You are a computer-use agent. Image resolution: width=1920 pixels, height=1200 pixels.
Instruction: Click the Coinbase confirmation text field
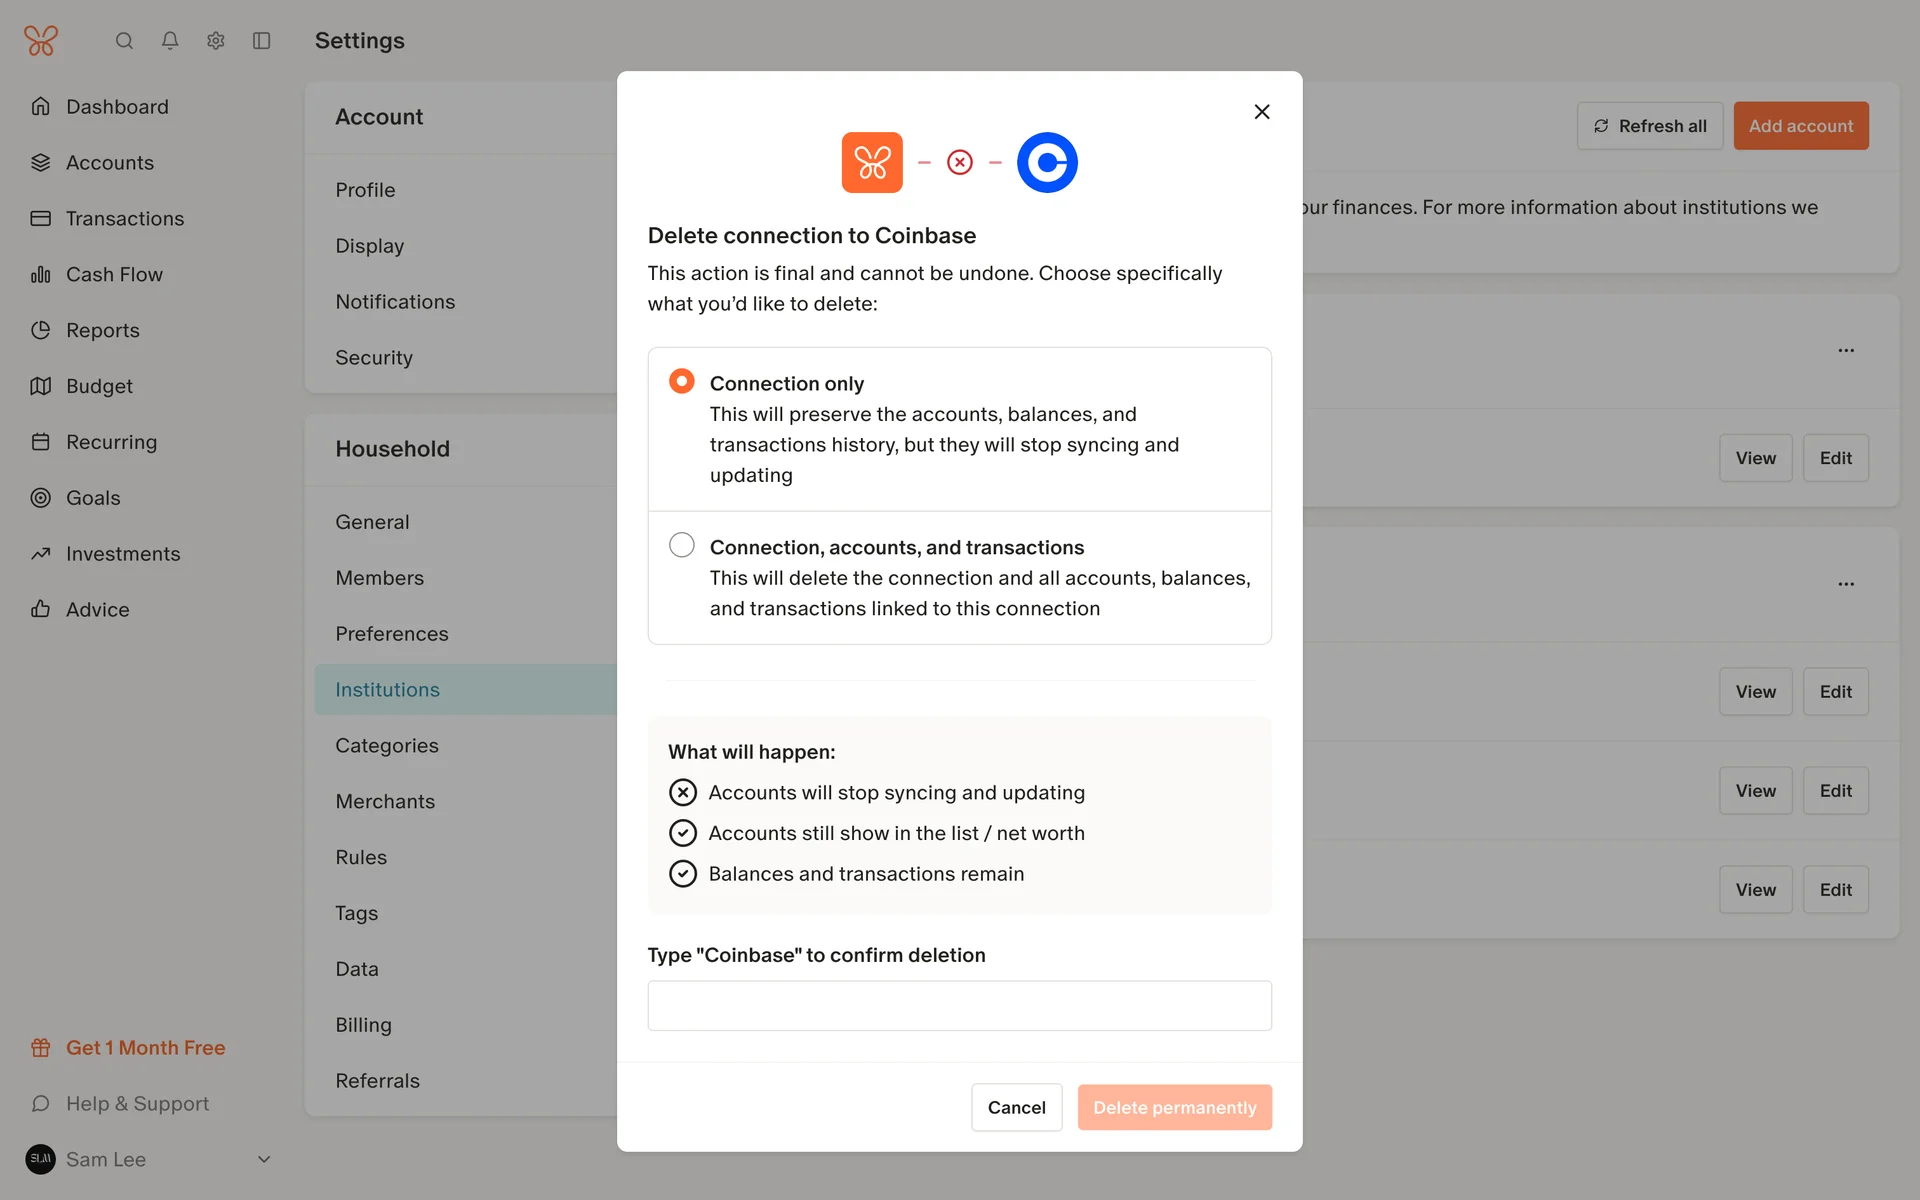point(959,1005)
